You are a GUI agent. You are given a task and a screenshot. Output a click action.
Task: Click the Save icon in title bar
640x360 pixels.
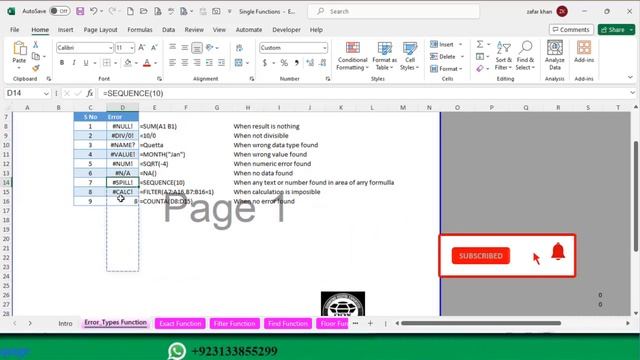coord(80,11)
